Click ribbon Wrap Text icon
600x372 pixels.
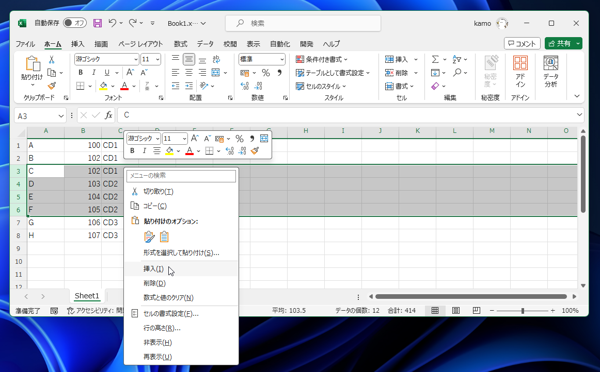tap(216, 59)
